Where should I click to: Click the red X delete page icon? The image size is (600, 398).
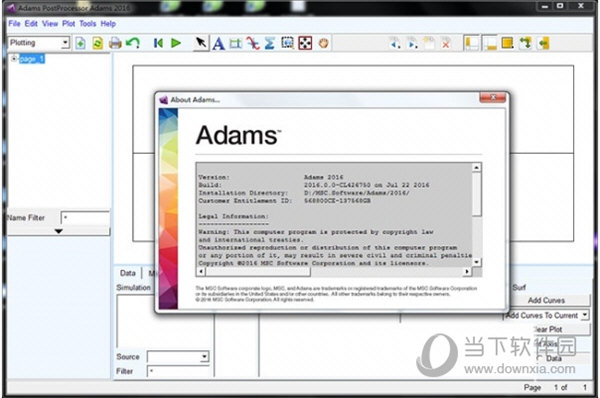[446, 44]
